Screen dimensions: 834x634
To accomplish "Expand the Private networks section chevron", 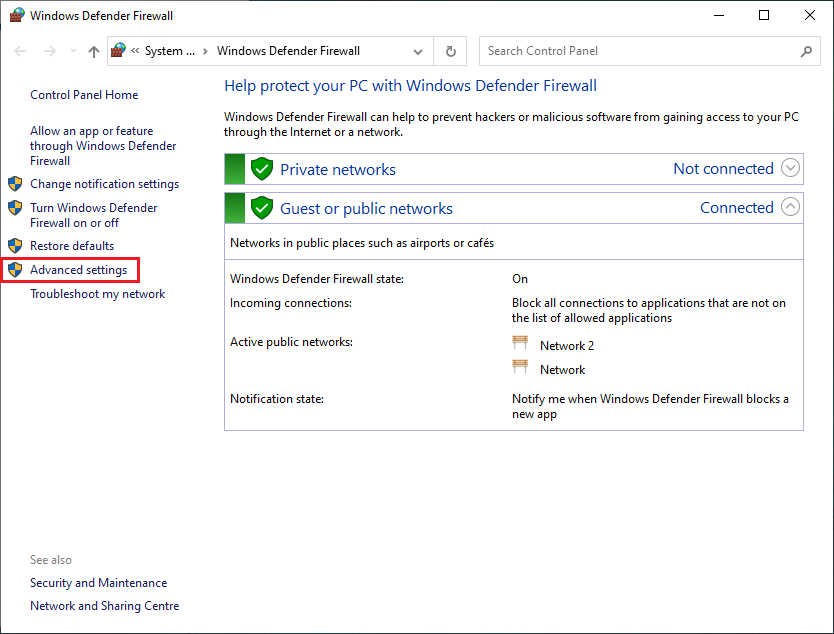I will coord(790,168).
